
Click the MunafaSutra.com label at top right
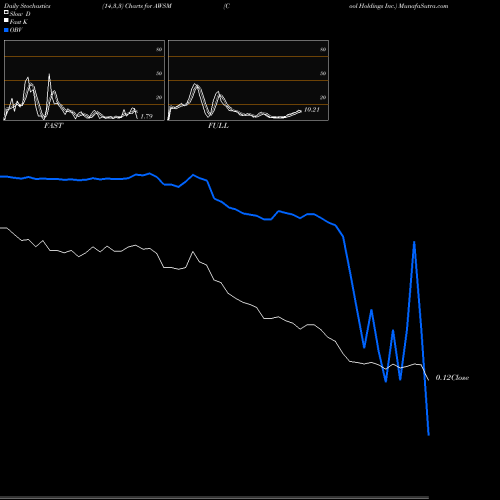(423, 6)
